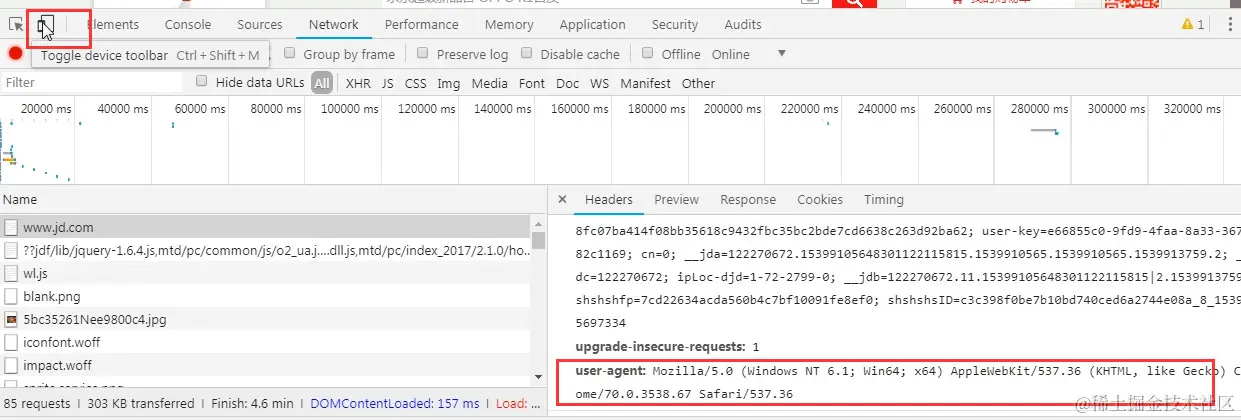The image size is (1241, 420).
Task: Filter requests by Doc
Action: [x=568, y=83]
